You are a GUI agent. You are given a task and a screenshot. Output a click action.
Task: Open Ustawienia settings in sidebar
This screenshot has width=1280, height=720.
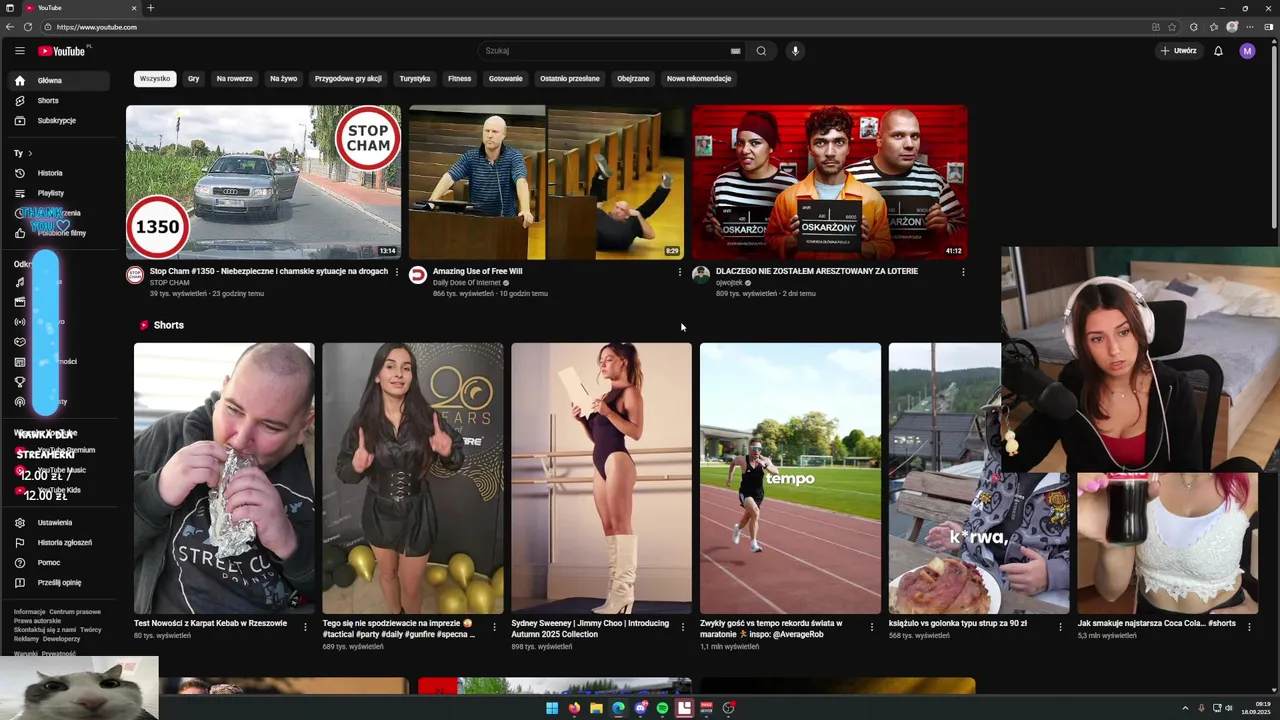tap(58, 523)
